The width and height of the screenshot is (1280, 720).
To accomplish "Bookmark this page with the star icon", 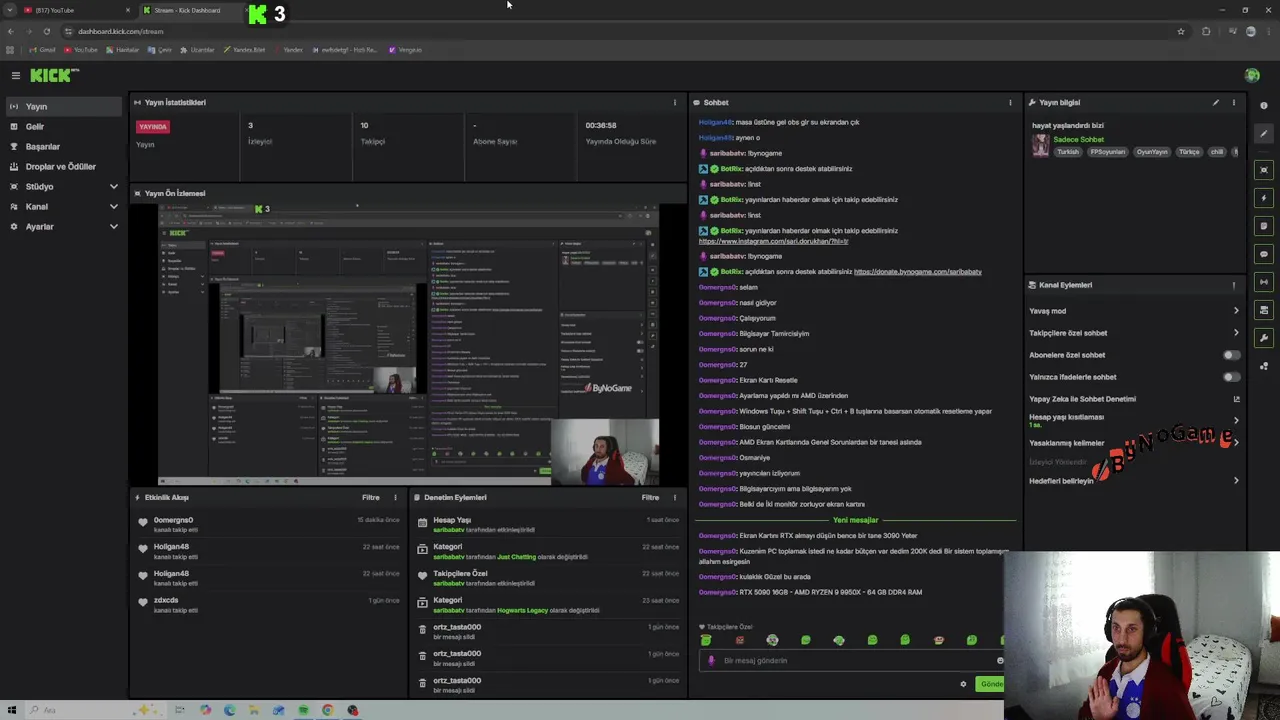I will (1181, 31).
